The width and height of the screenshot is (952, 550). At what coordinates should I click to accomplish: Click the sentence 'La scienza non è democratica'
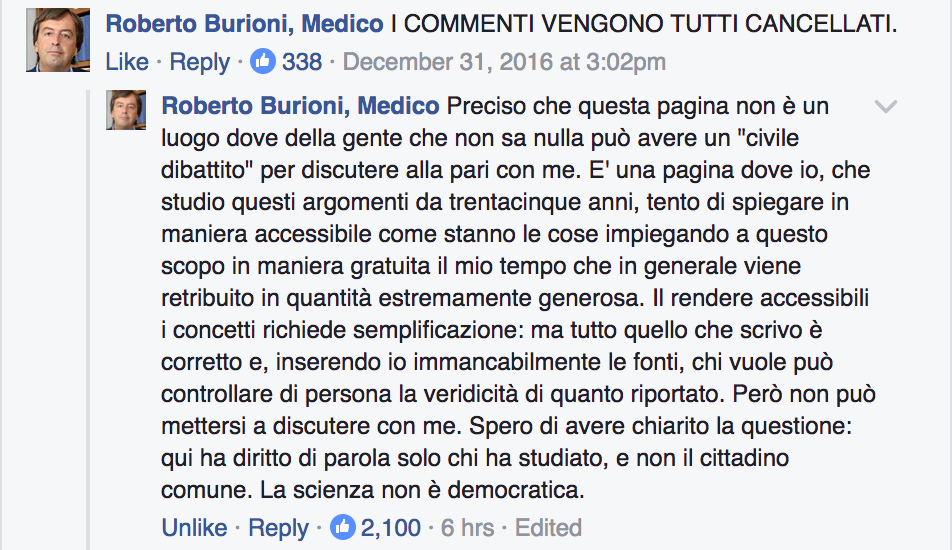click(x=420, y=491)
